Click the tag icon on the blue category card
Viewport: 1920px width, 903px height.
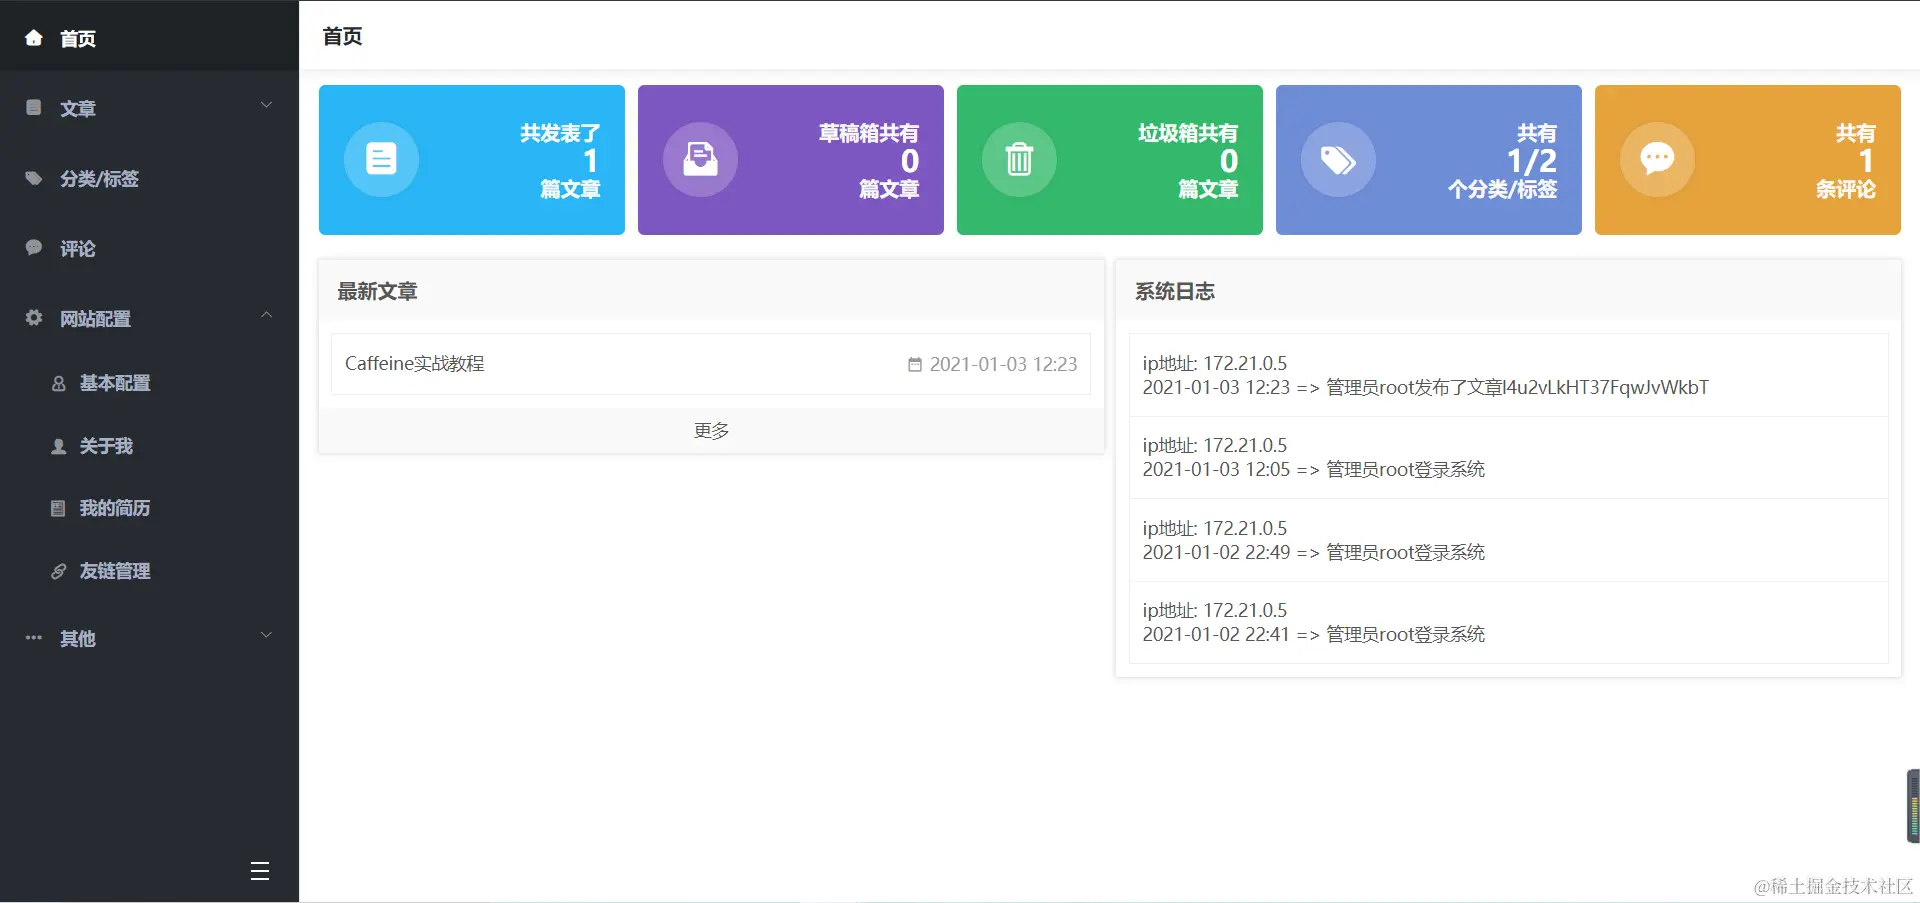coord(1338,159)
